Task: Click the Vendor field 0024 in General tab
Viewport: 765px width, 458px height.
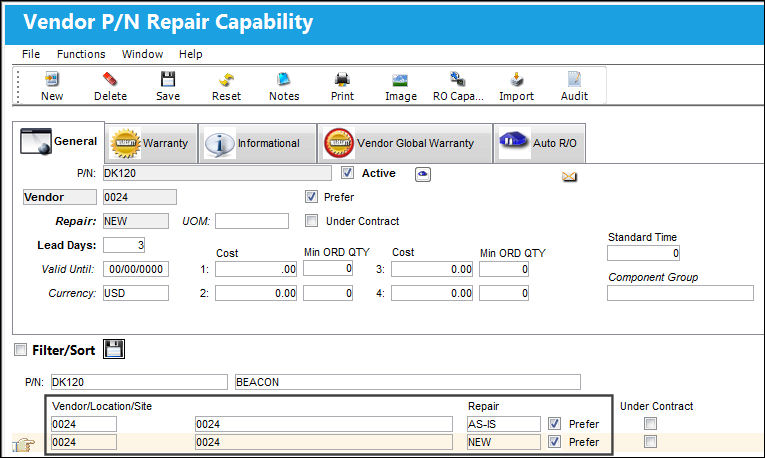Action: [x=140, y=197]
